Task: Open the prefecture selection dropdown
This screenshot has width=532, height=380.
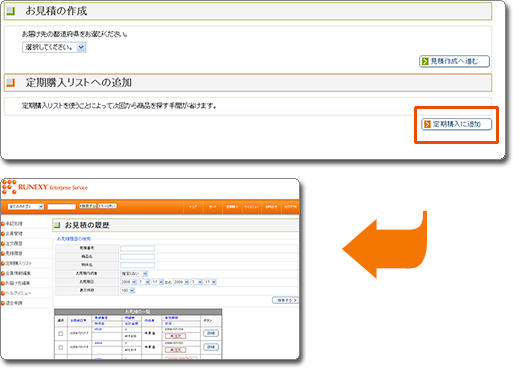Action: 54,47
